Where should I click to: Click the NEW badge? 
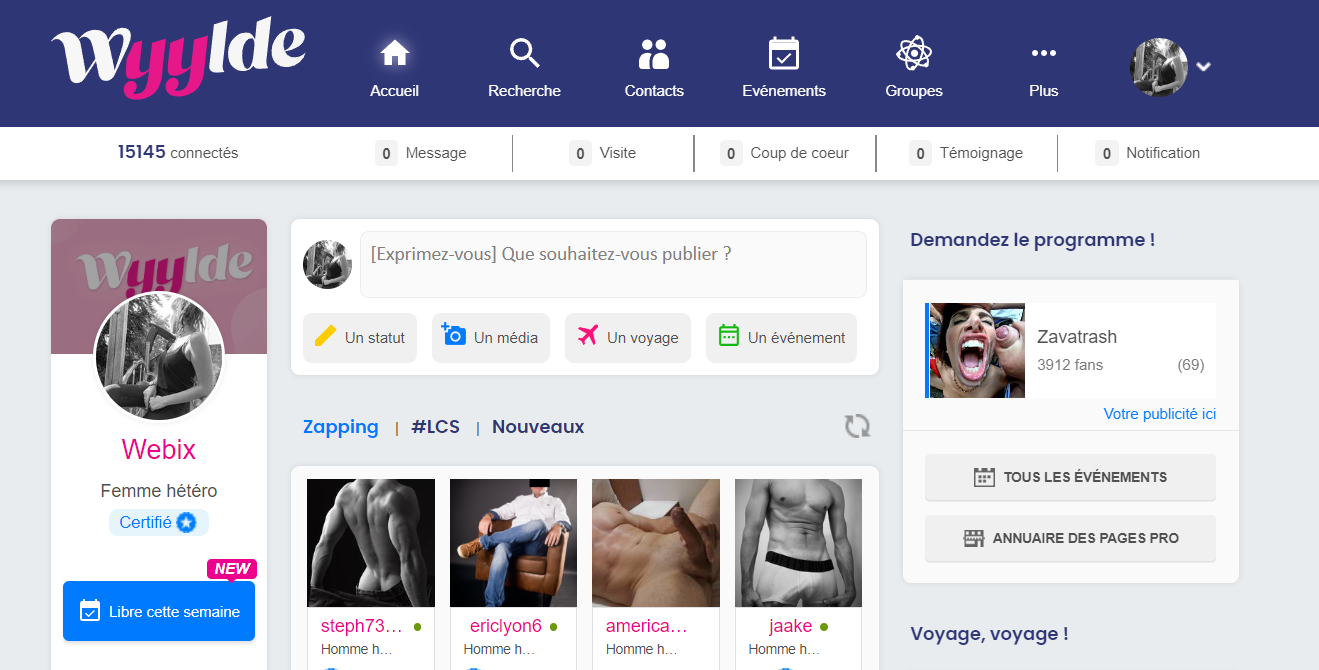pos(232,569)
